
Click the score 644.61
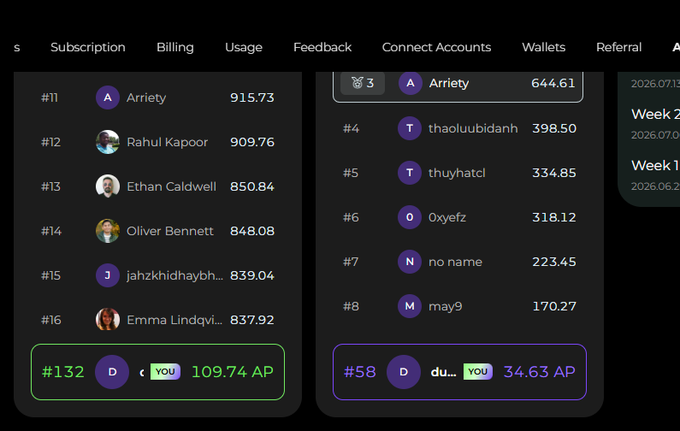tap(553, 83)
